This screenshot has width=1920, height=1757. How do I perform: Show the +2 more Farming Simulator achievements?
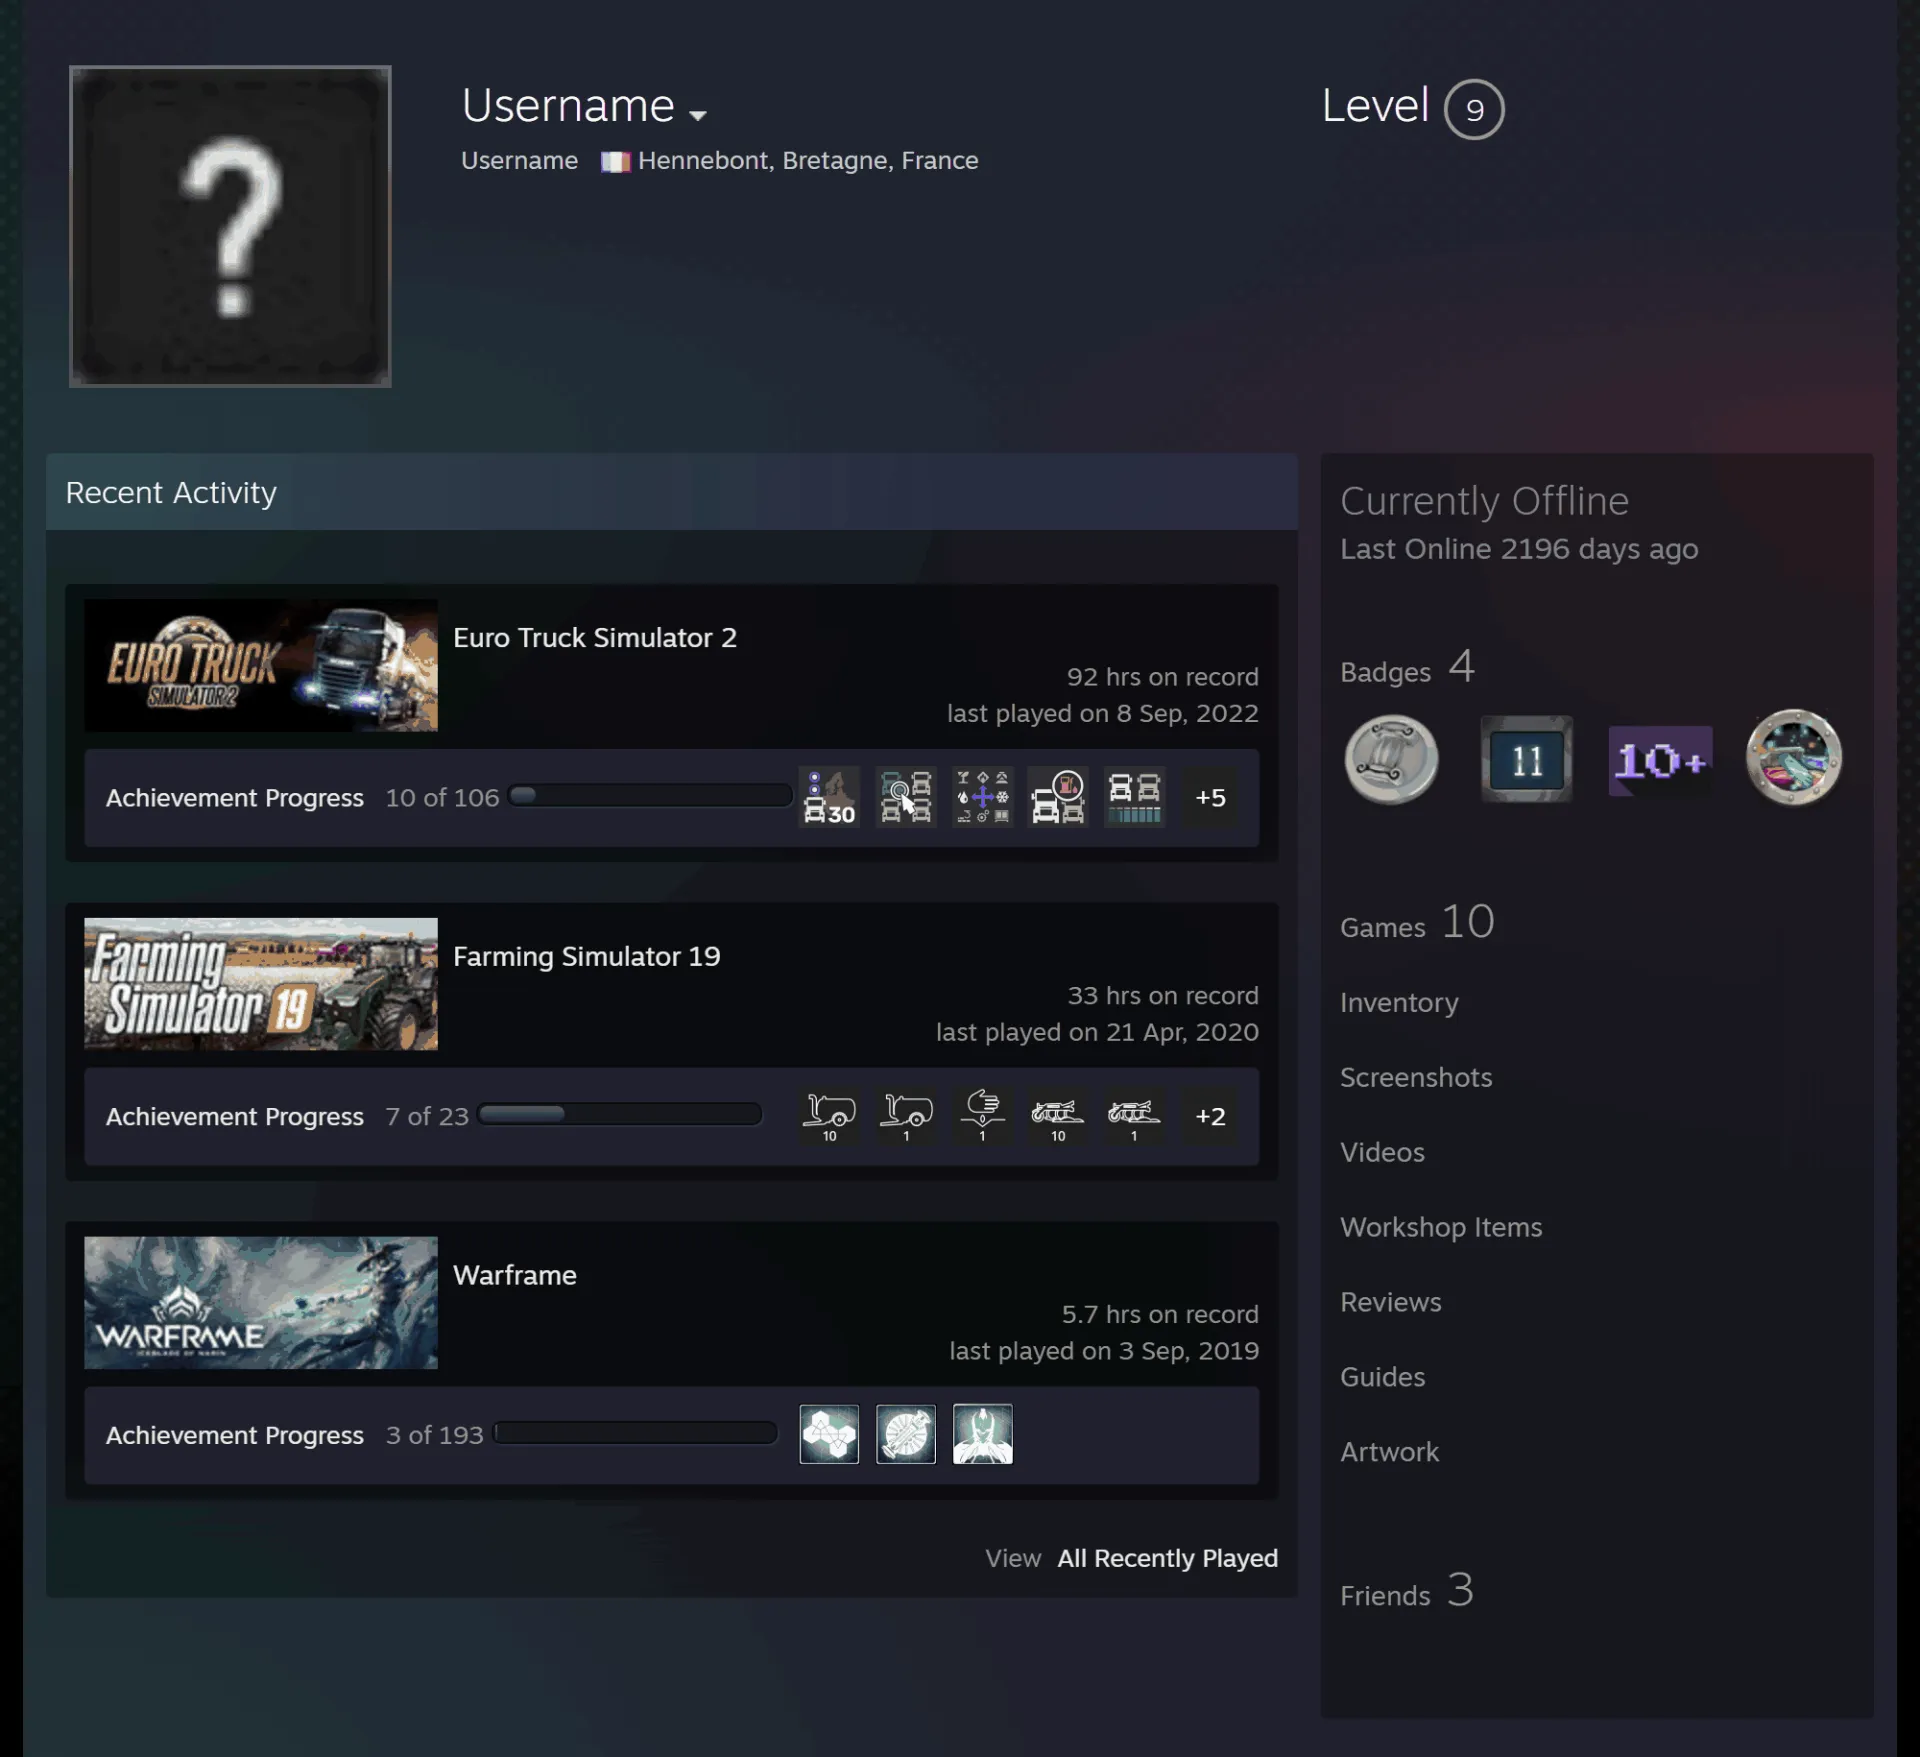pyautogui.click(x=1210, y=1116)
